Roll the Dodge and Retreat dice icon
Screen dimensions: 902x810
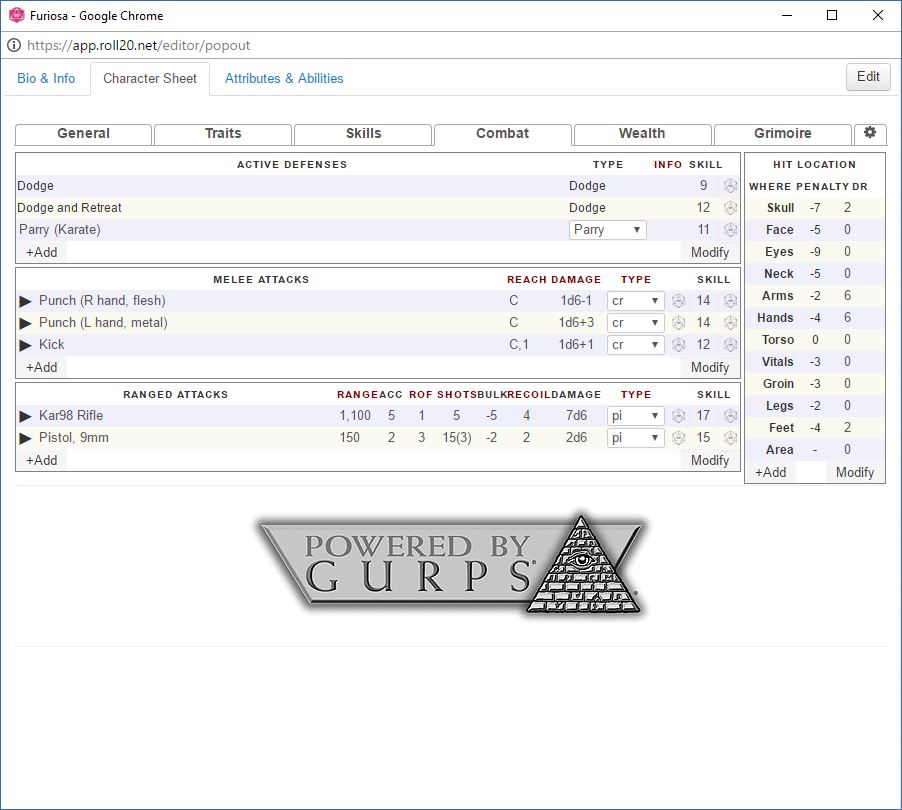point(730,208)
